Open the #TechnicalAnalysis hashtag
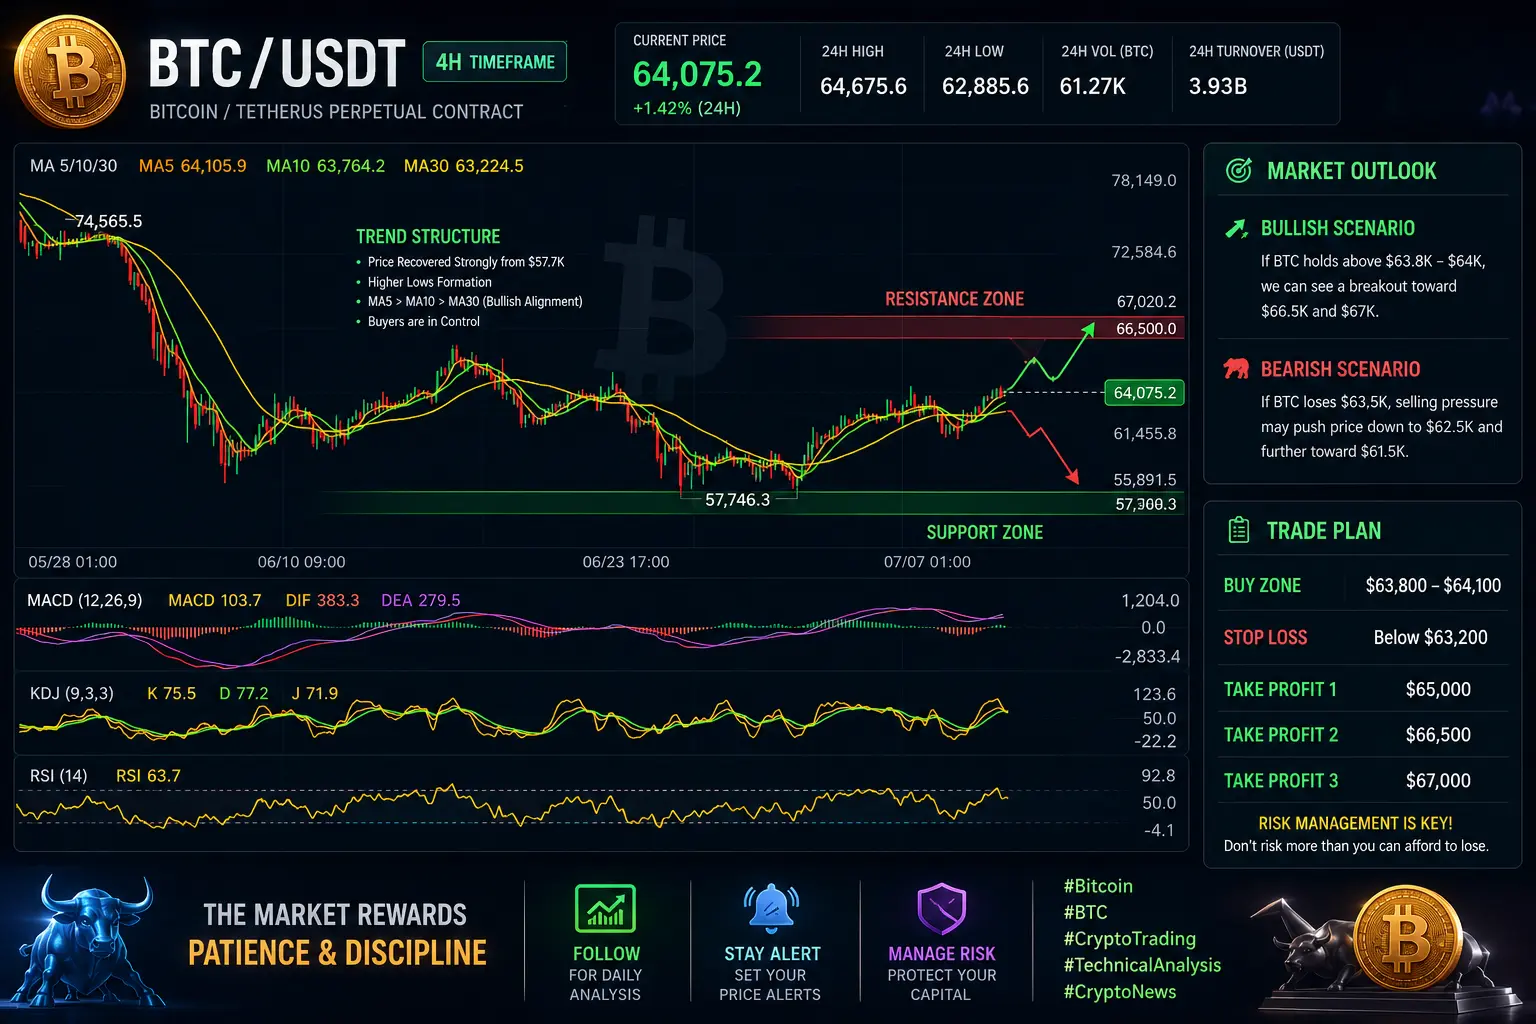 [1142, 965]
